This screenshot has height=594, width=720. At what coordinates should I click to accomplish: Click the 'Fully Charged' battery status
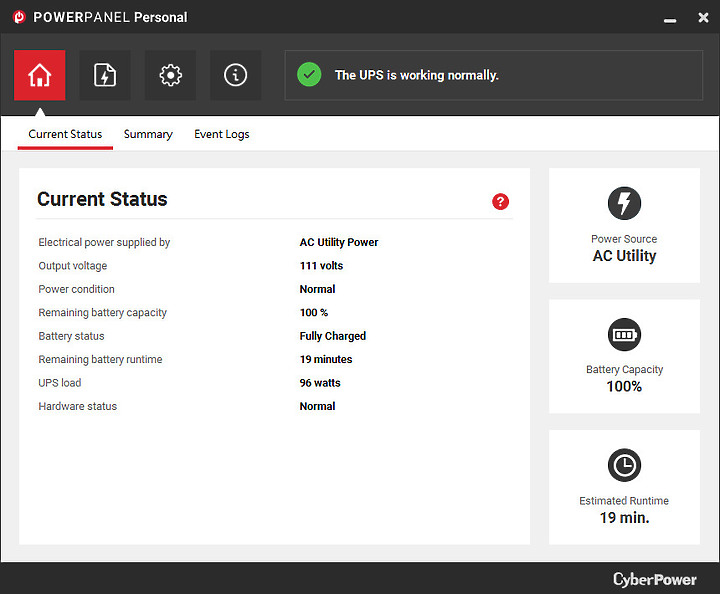click(332, 336)
